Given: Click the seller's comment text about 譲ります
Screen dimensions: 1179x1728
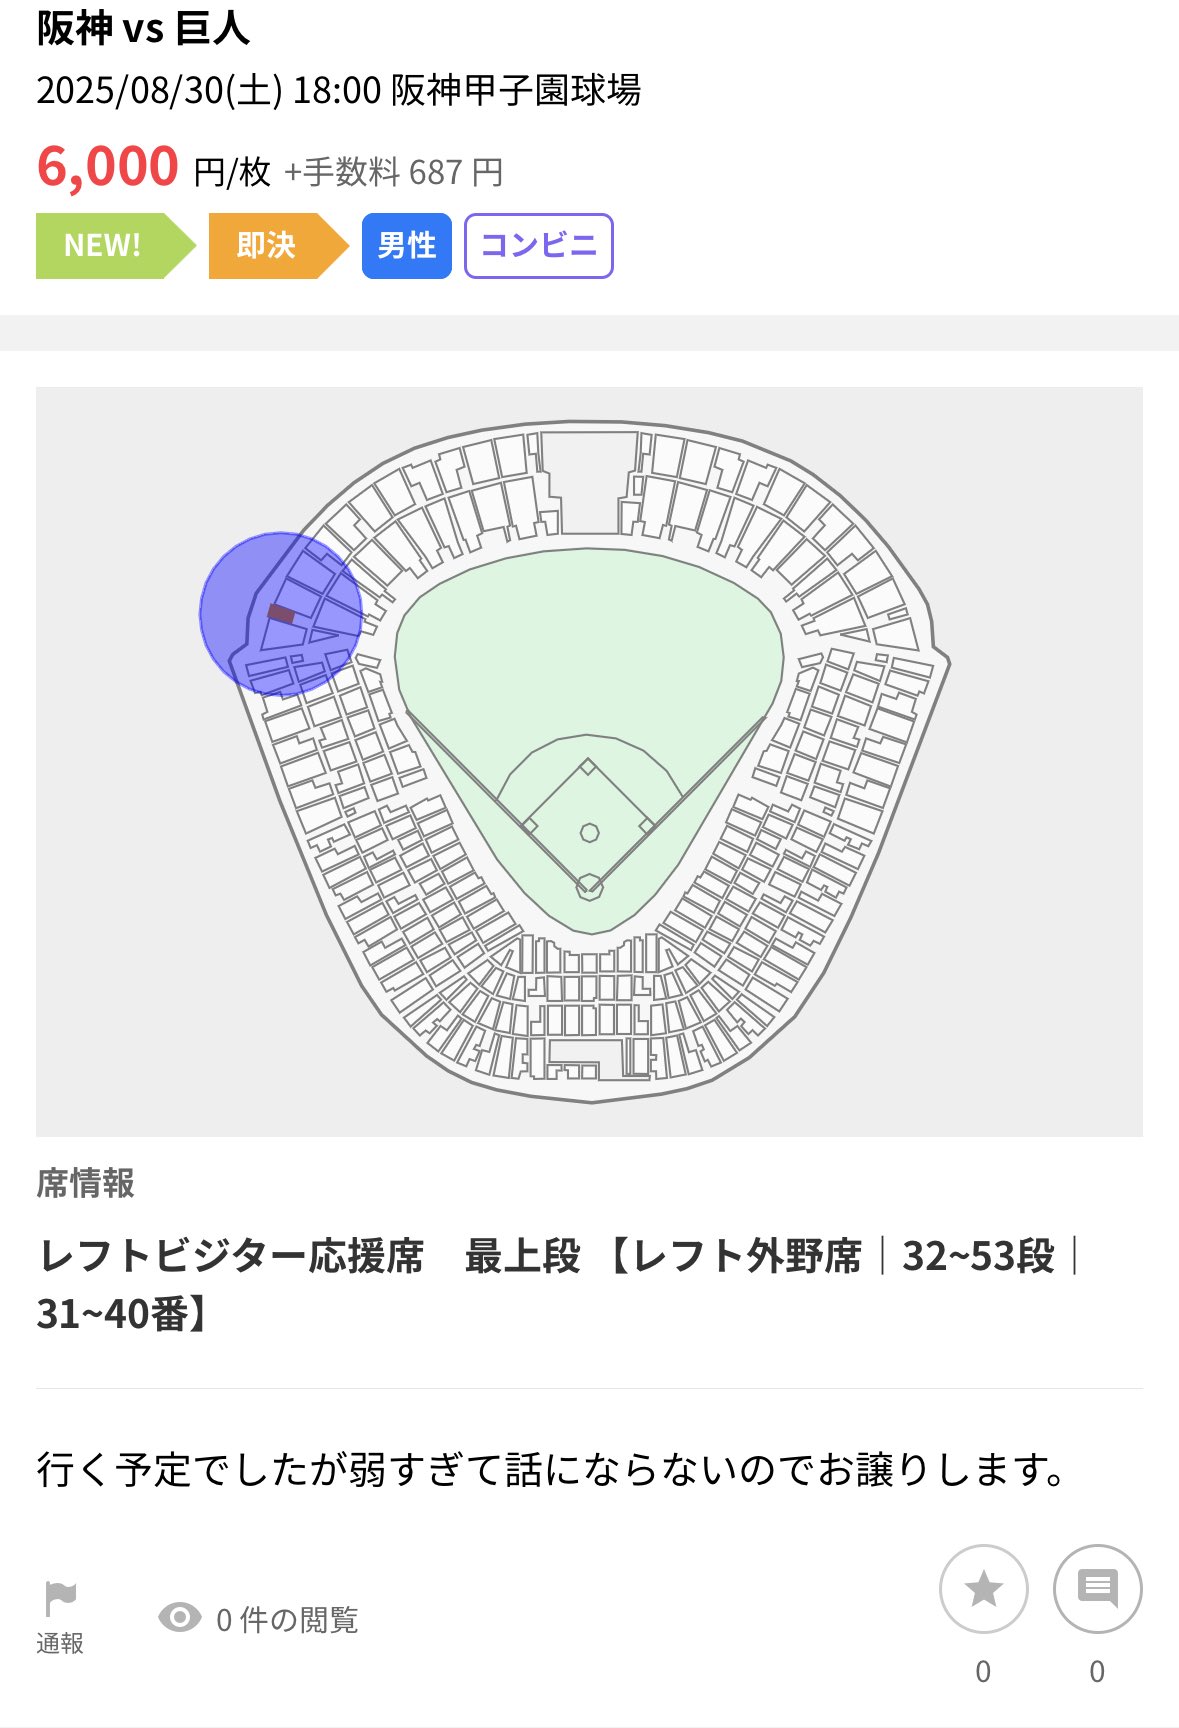Looking at the screenshot, I should point(552,1470).
